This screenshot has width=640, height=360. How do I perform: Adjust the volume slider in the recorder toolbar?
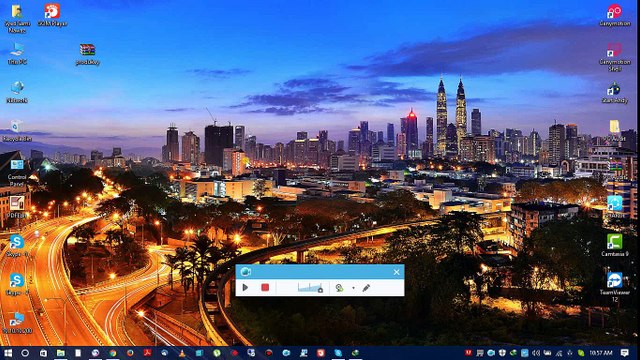[x=311, y=288]
